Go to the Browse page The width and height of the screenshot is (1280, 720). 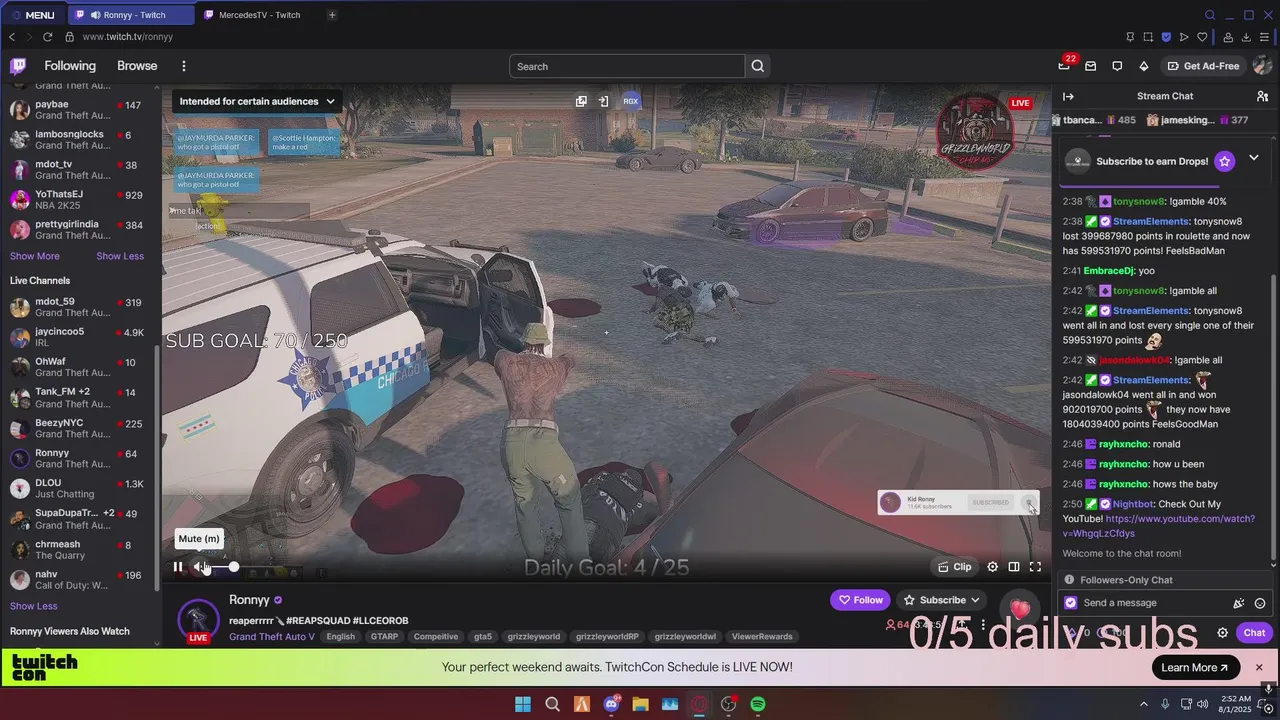(x=137, y=66)
